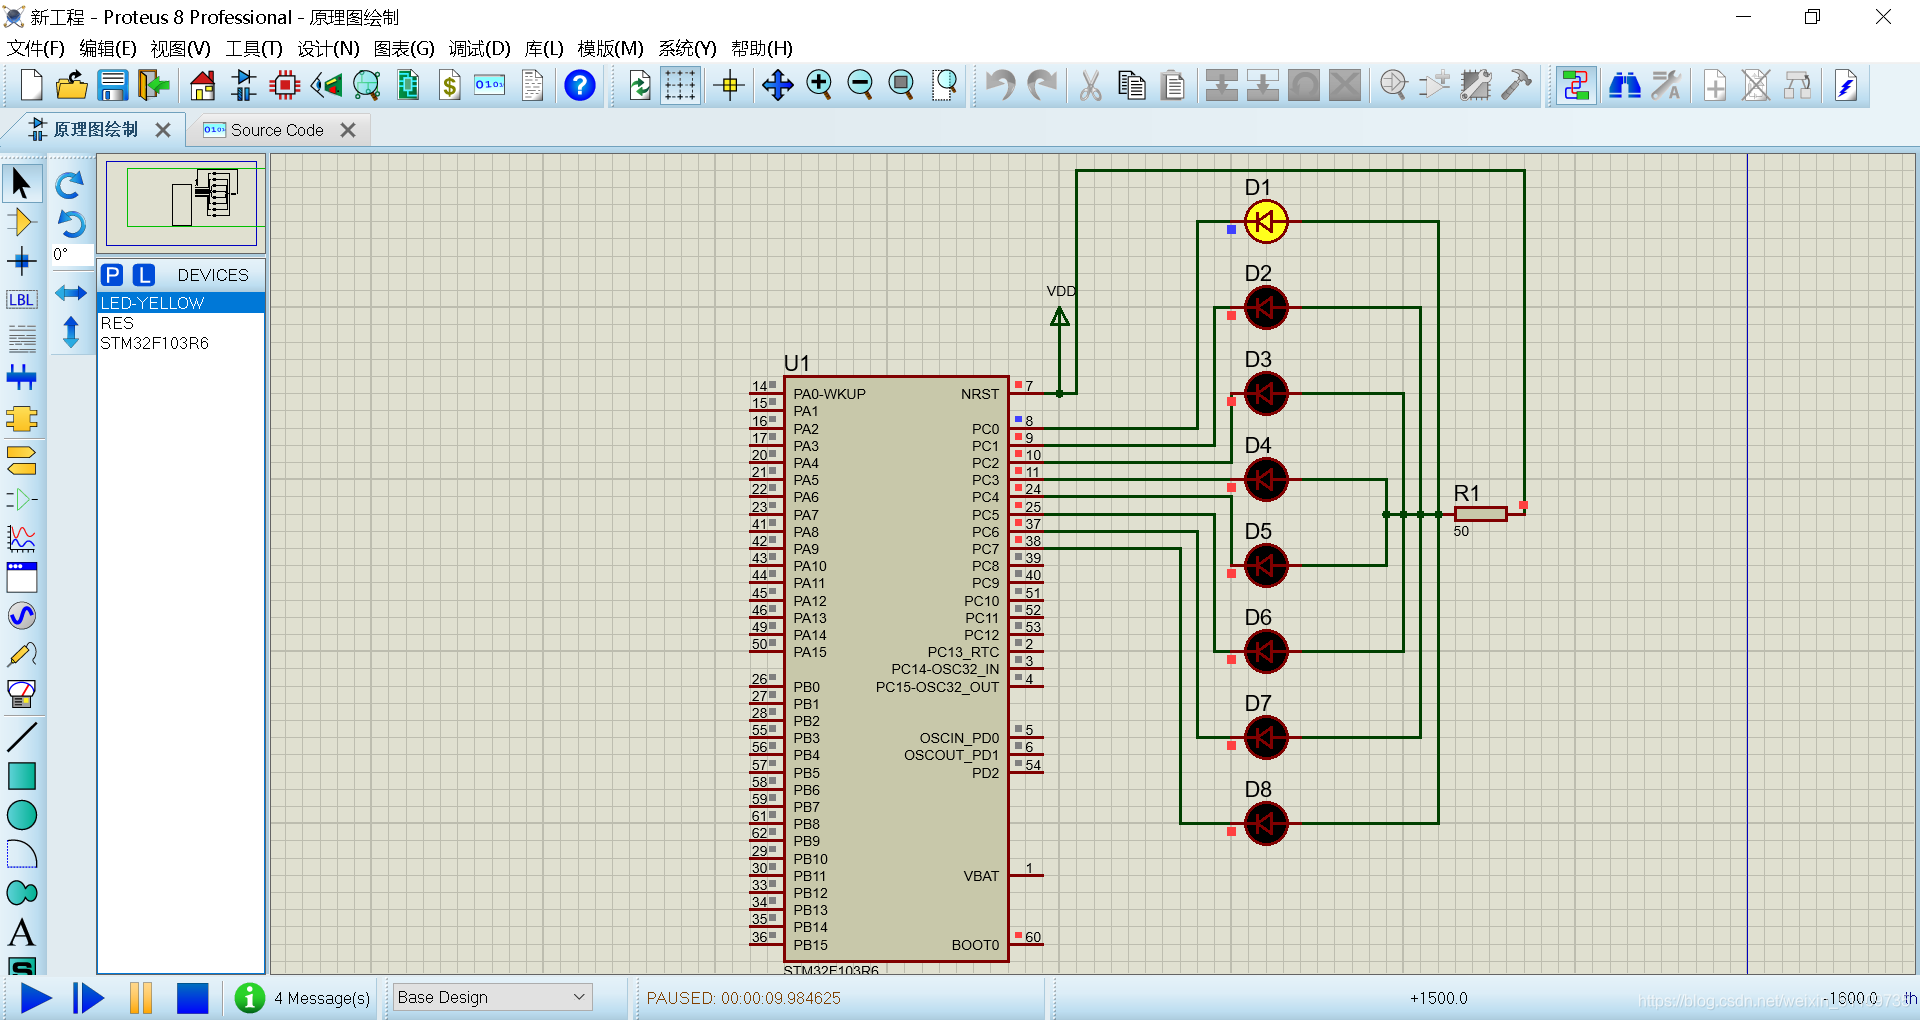Click the Play simulation button

click(x=36, y=998)
